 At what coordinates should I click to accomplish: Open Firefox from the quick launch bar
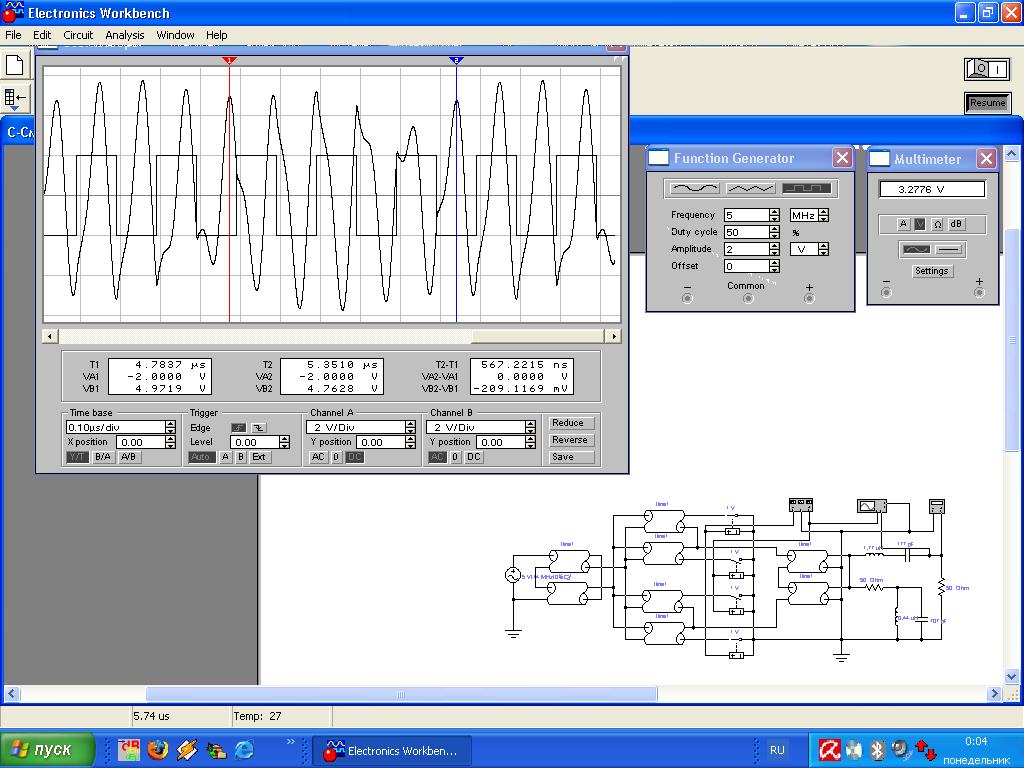point(157,750)
